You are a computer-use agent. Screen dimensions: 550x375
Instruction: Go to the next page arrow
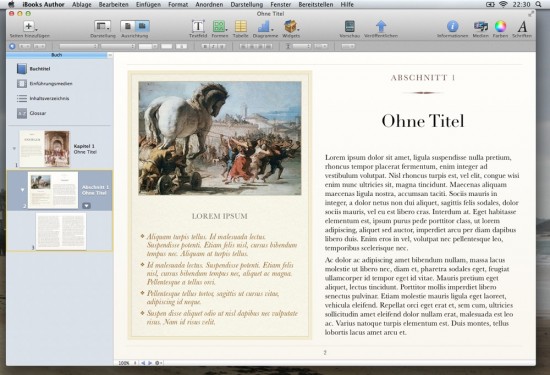(150, 363)
